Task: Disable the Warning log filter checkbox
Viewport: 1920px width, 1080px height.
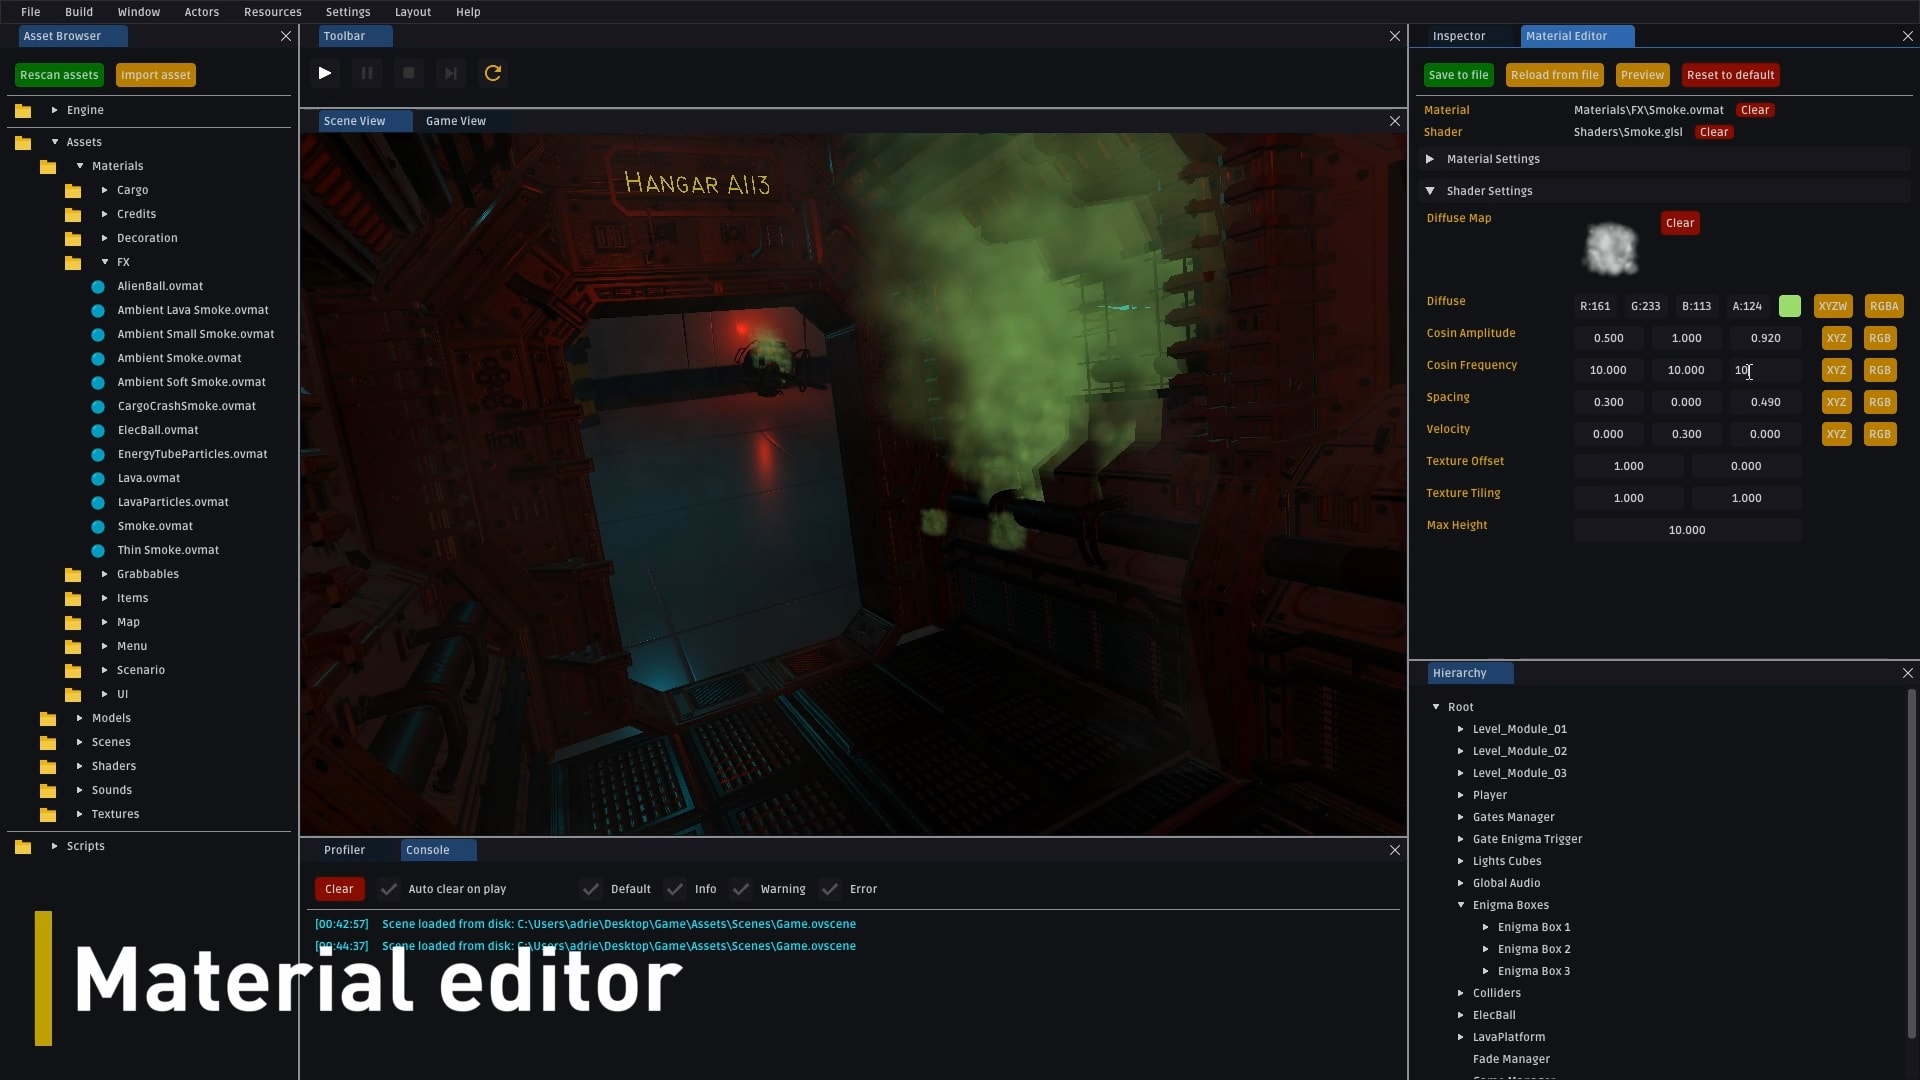Action: 741,889
